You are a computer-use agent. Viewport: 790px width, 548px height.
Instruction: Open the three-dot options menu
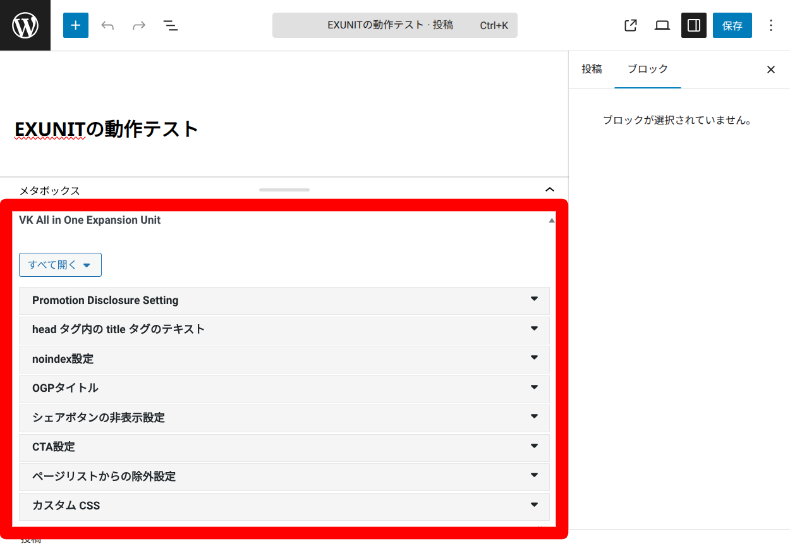click(x=771, y=25)
